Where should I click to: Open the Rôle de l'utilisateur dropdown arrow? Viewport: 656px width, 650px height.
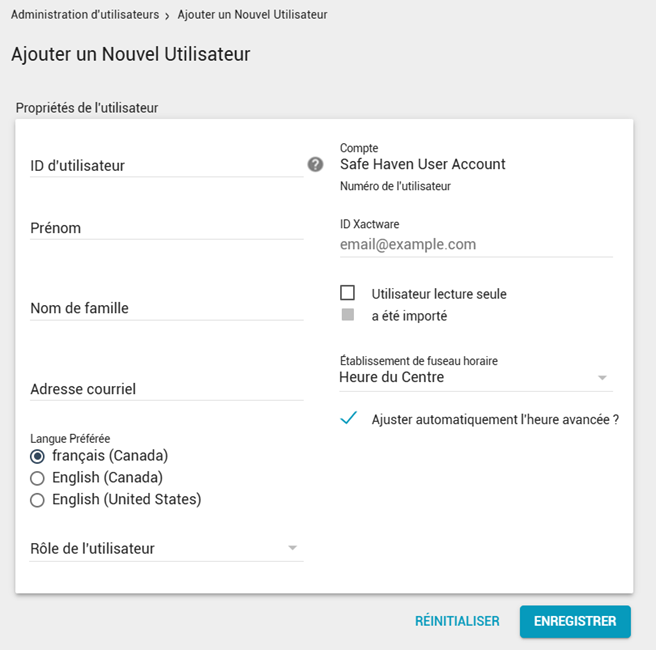[x=292, y=548]
